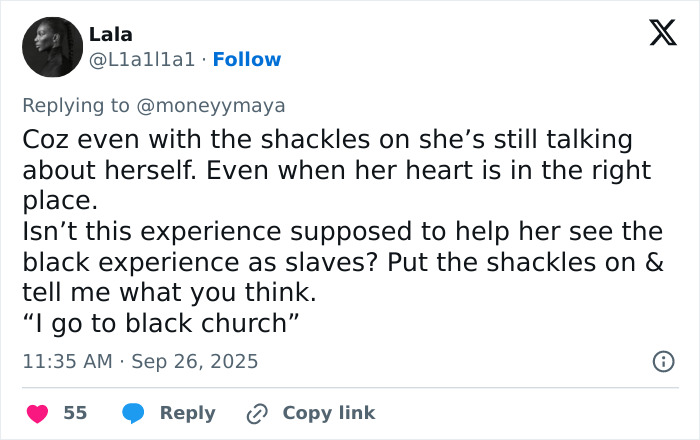
Task: Click the reply speech bubble icon
Action: pos(132,412)
